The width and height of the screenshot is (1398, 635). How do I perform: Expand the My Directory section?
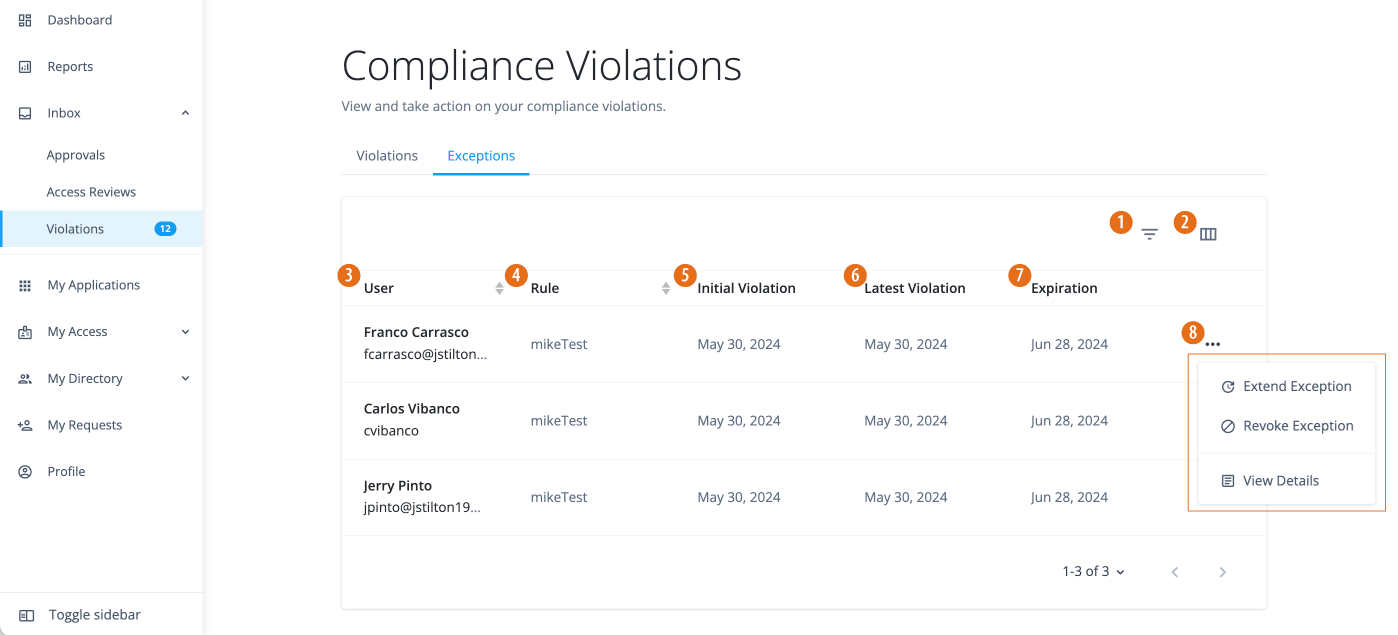click(x=185, y=378)
